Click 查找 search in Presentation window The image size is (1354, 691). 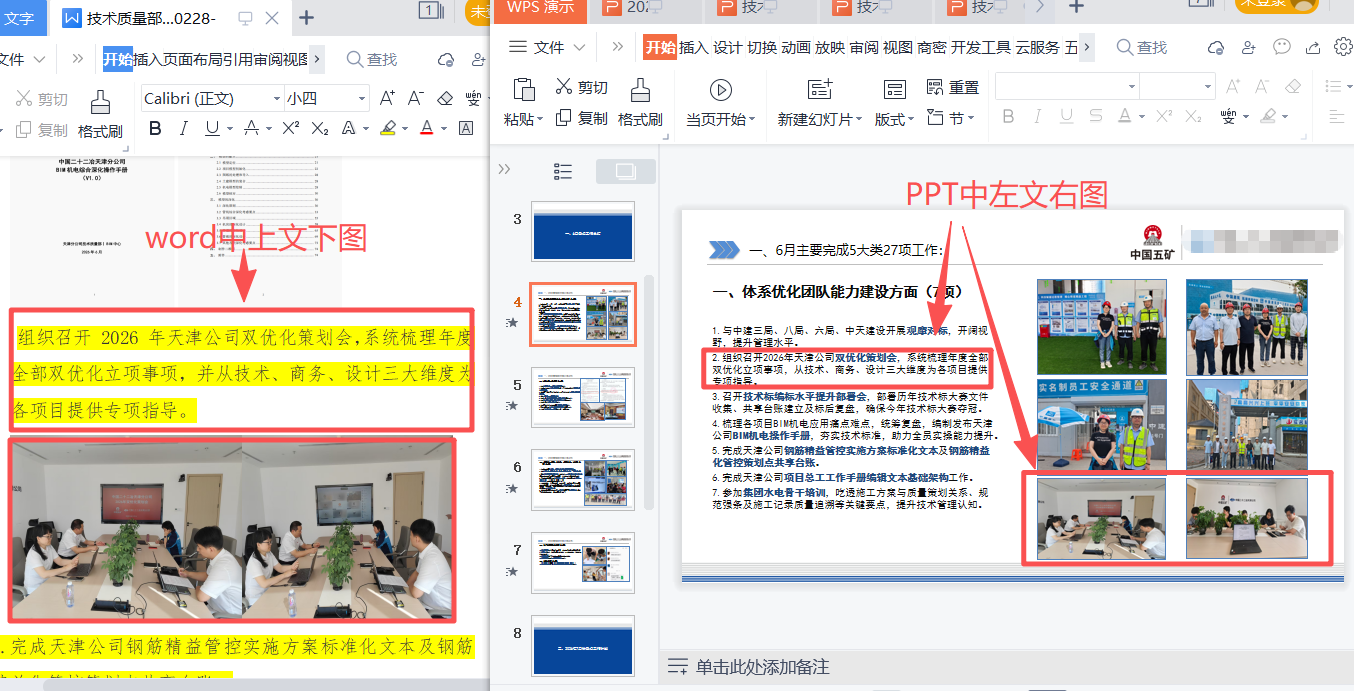[1142, 47]
